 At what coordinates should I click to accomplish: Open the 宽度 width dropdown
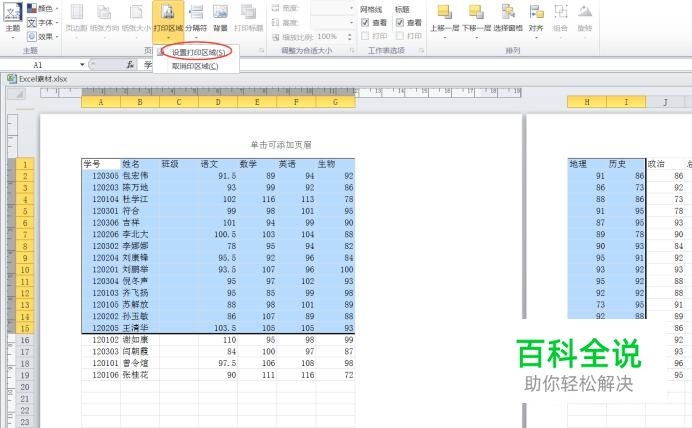pyautogui.click(x=351, y=8)
